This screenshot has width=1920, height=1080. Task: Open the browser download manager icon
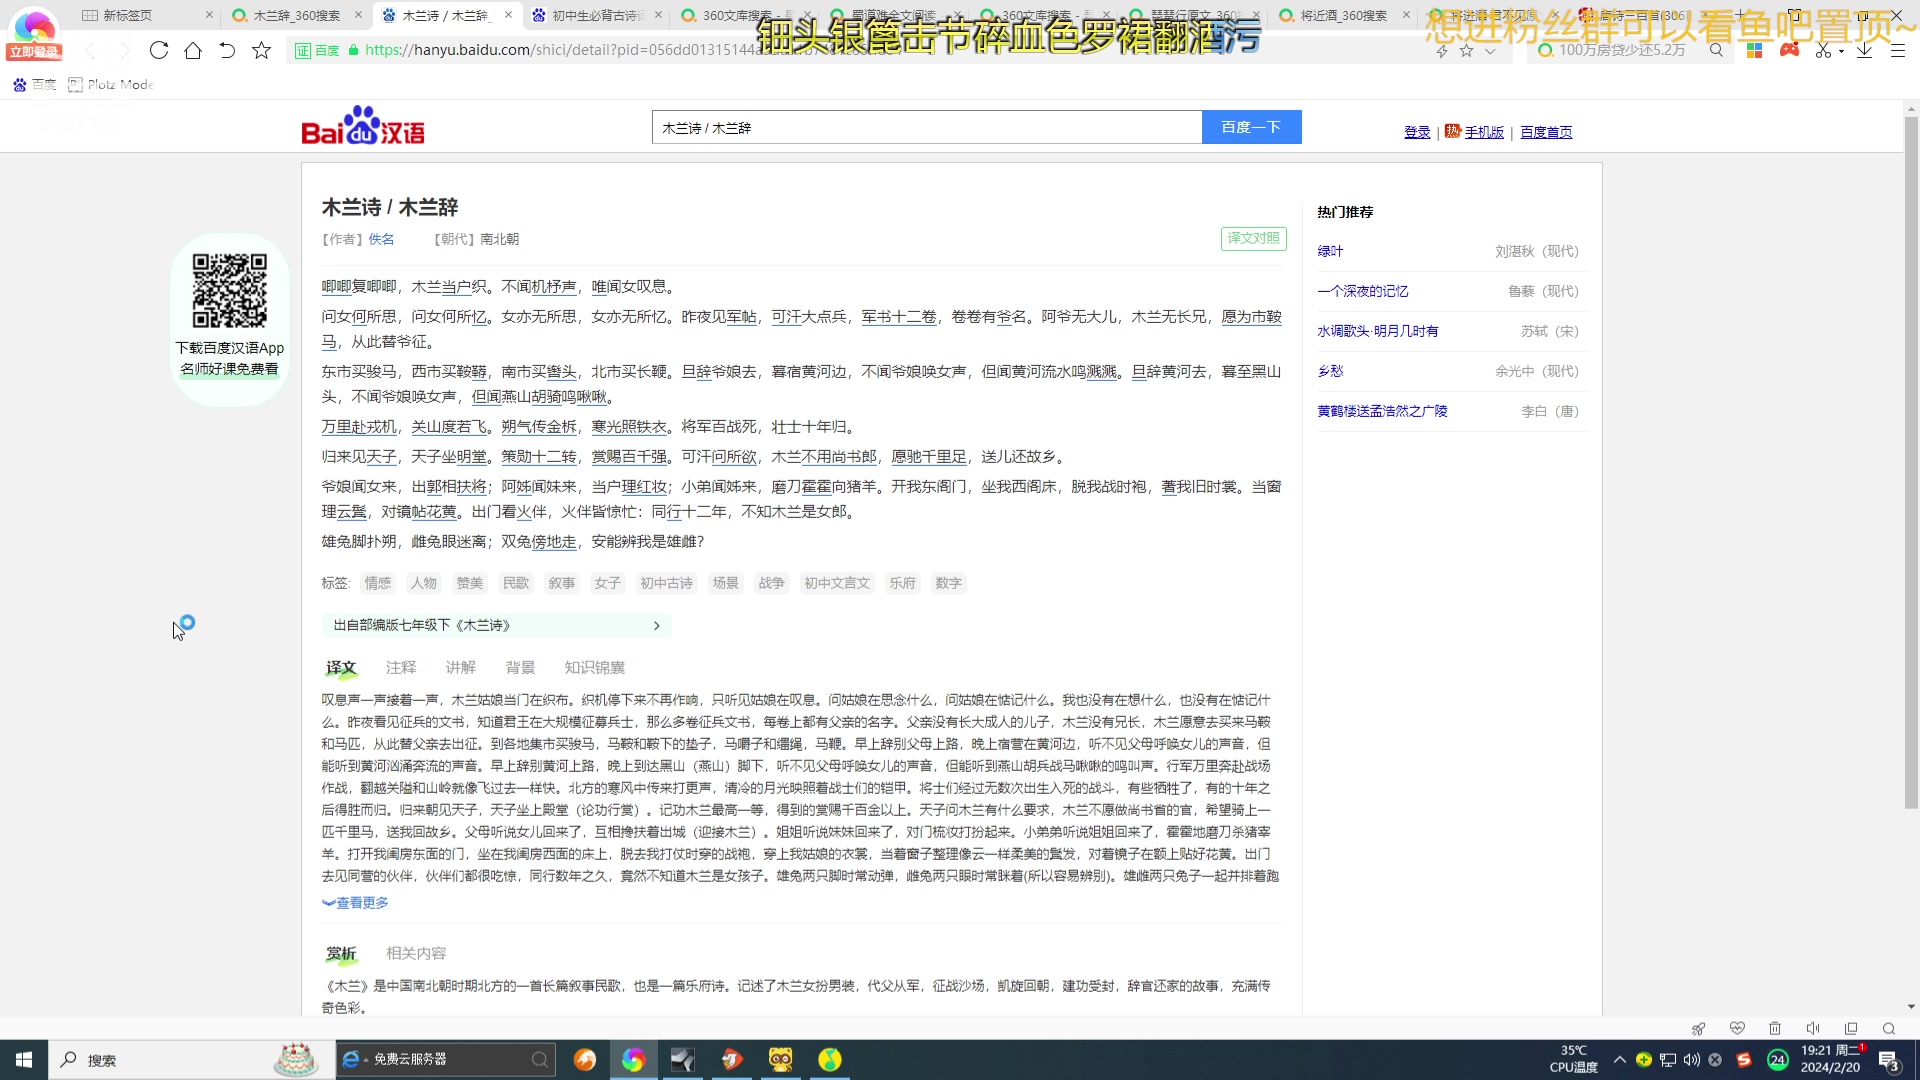[1864, 50]
